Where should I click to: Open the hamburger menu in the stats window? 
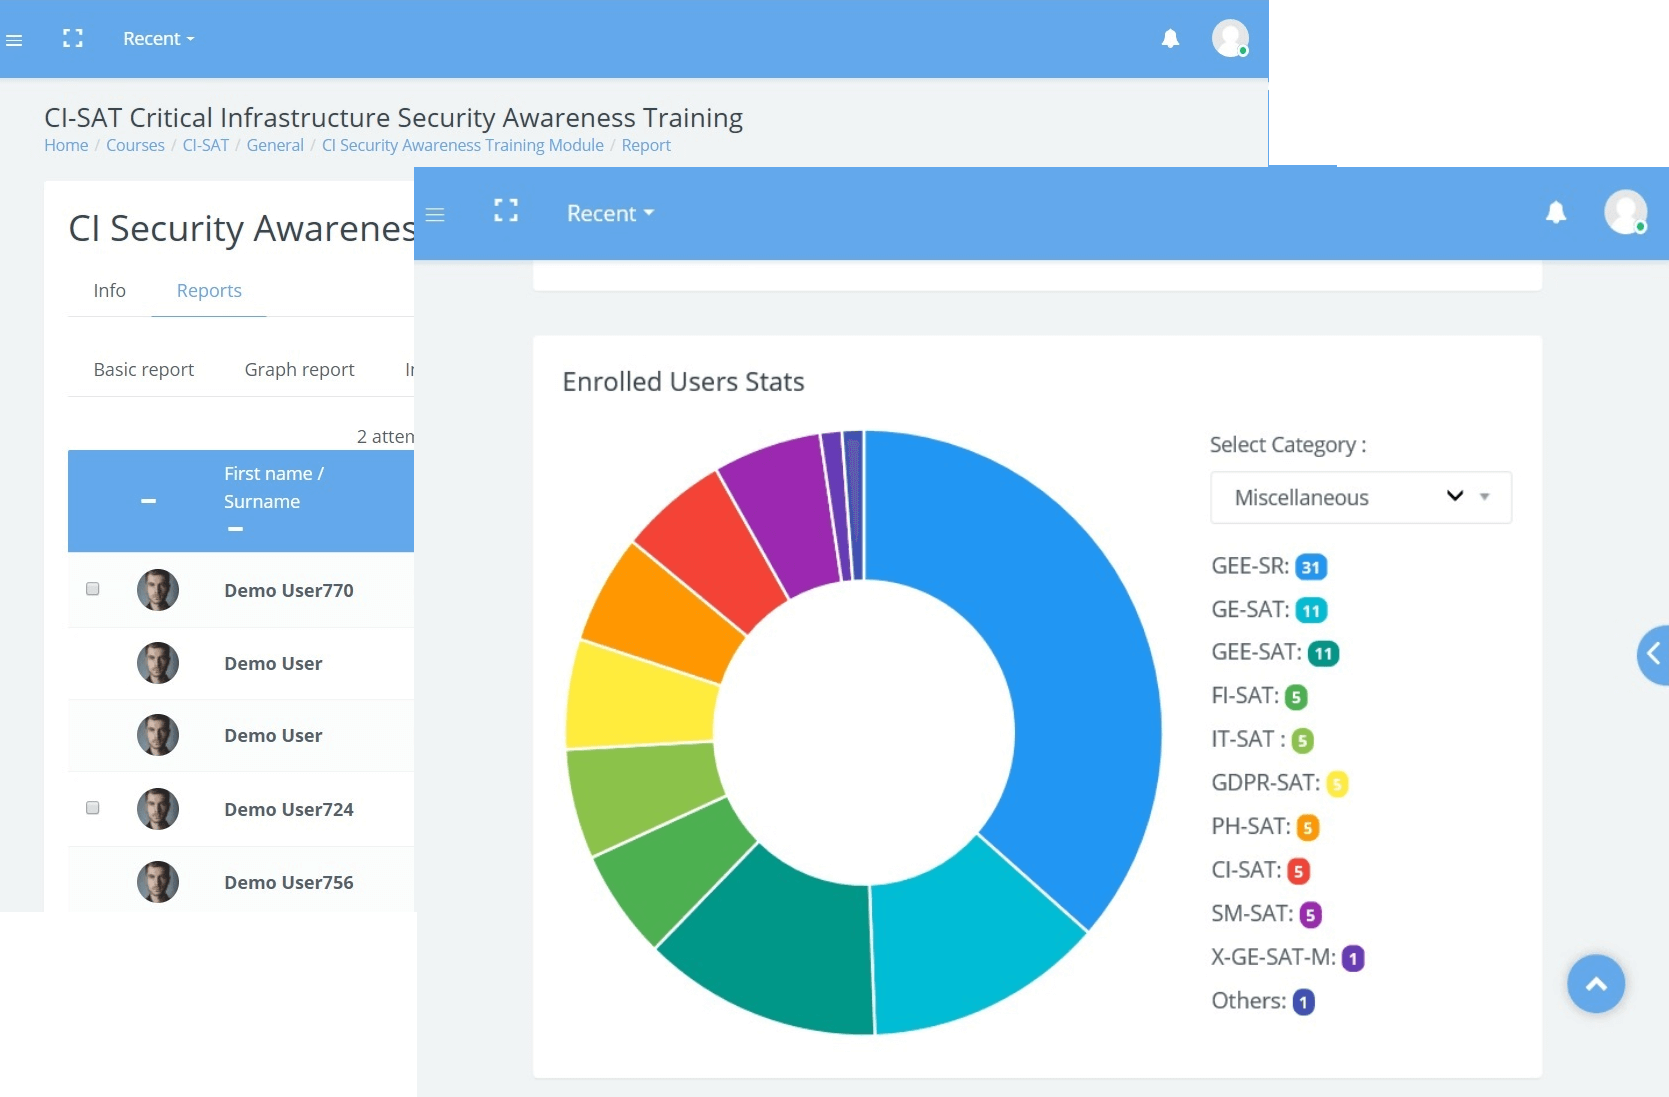(x=435, y=215)
